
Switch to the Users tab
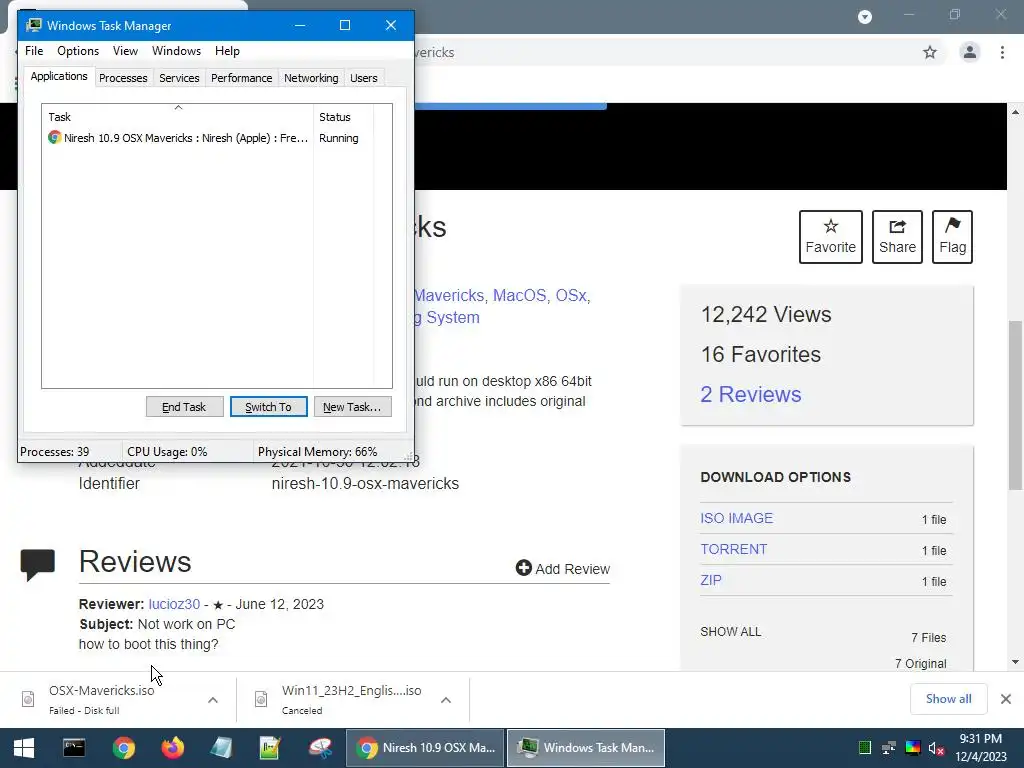click(364, 78)
